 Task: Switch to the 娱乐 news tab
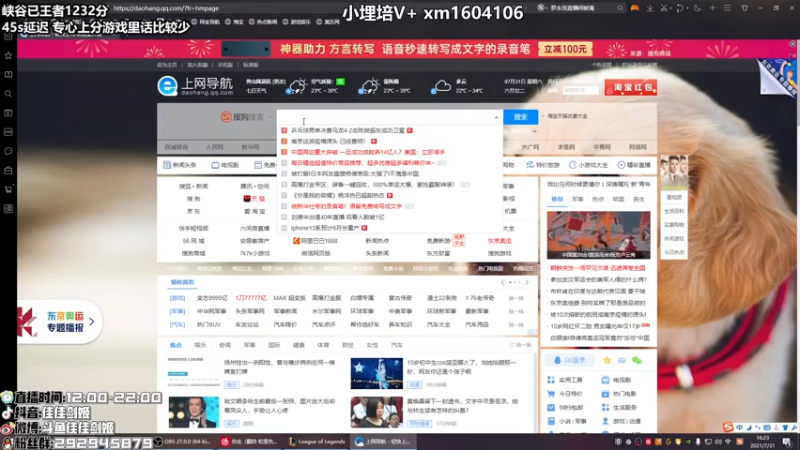tap(200, 345)
